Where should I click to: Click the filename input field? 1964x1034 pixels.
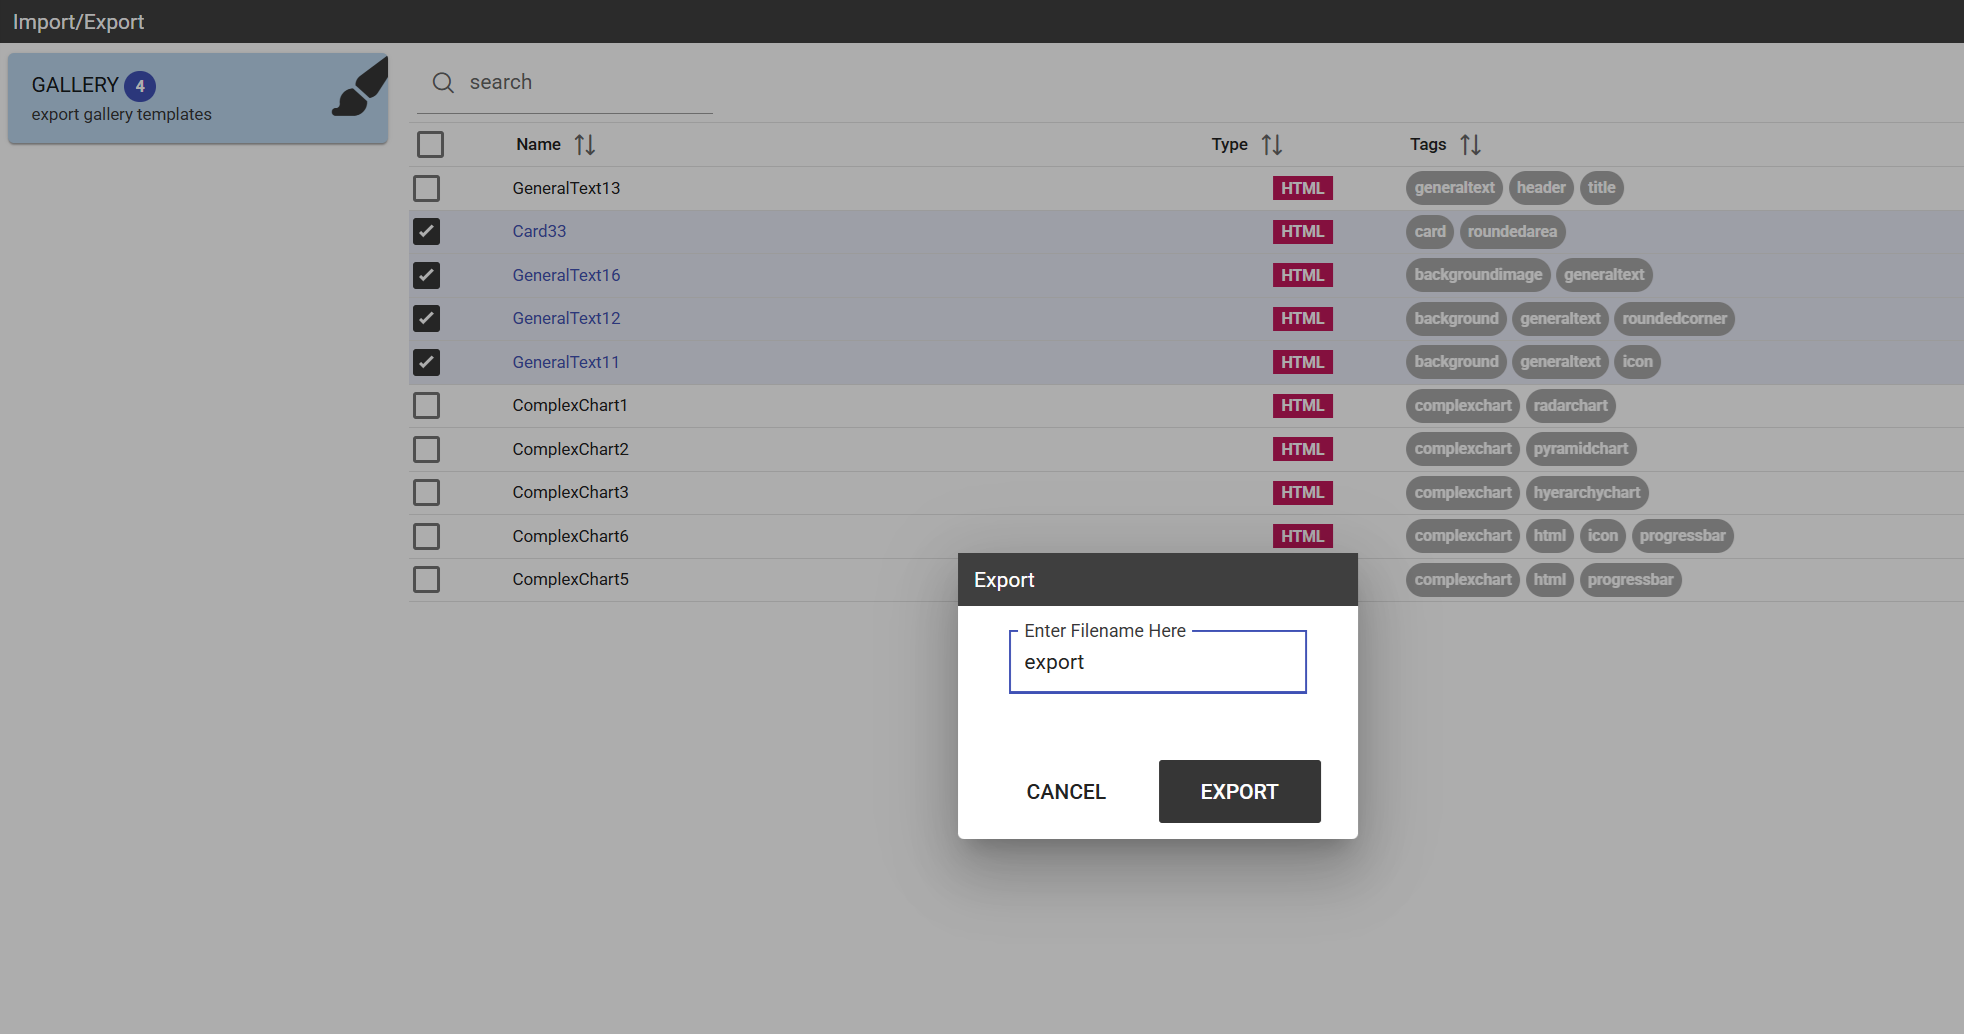[1157, 662]
